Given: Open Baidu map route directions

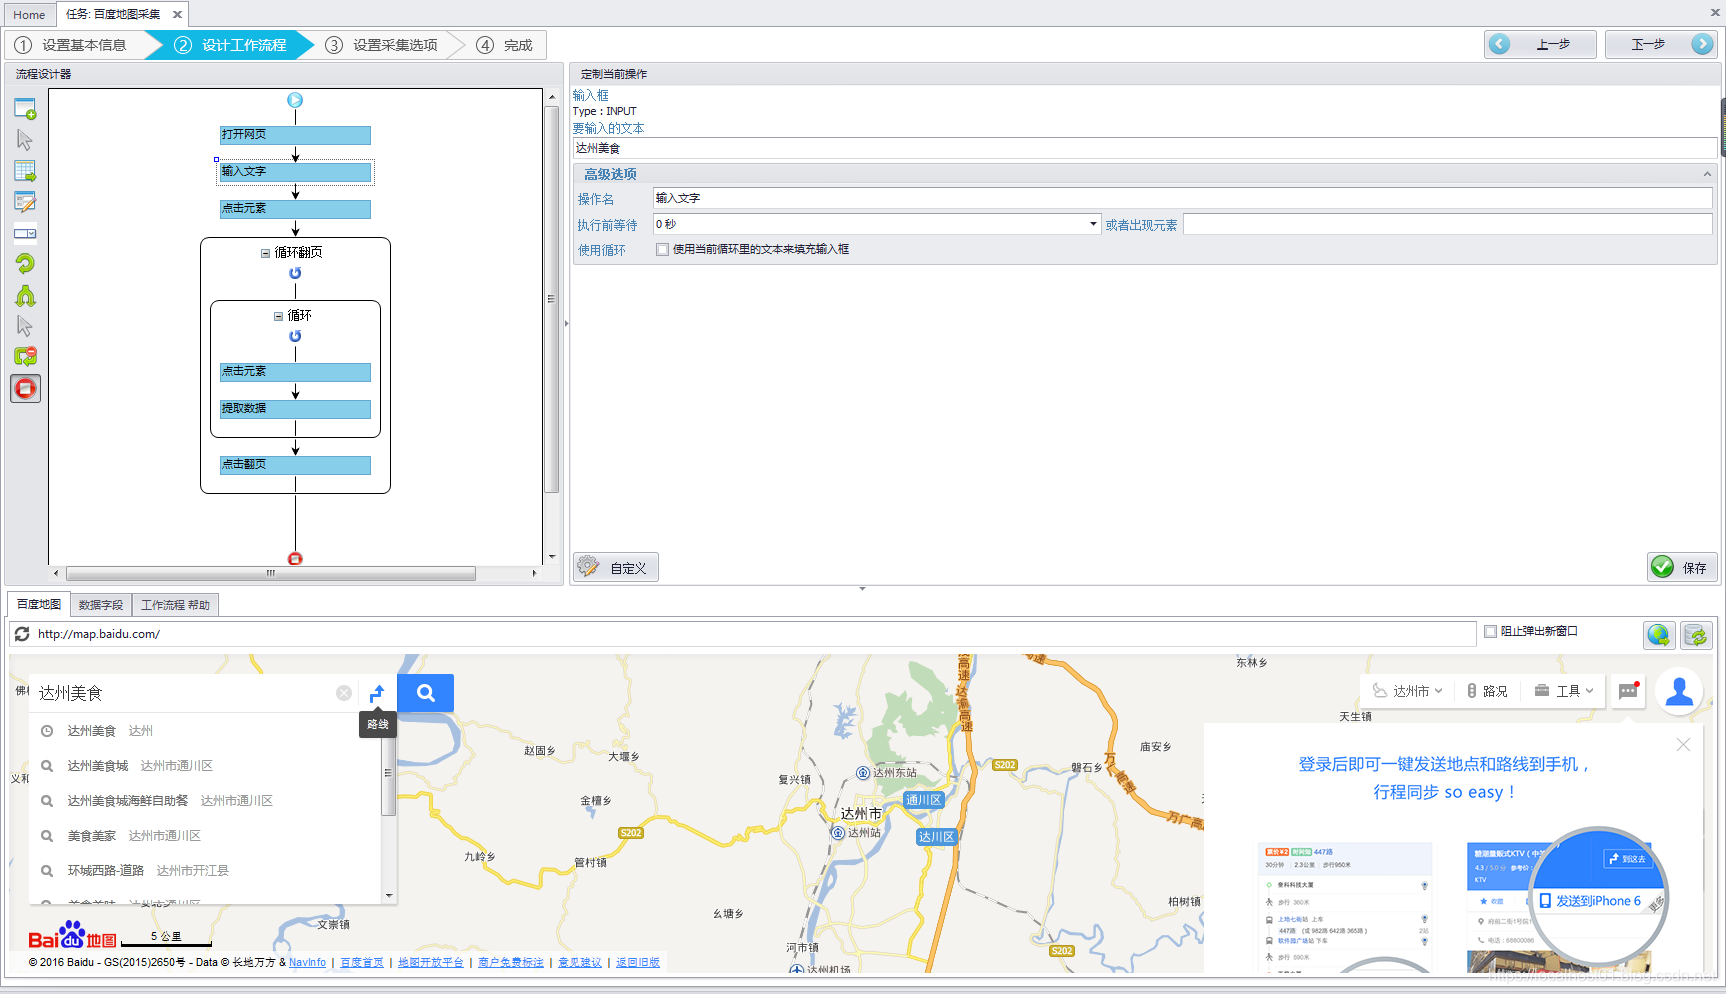Looking at the screenshot, I should point(377,693).
